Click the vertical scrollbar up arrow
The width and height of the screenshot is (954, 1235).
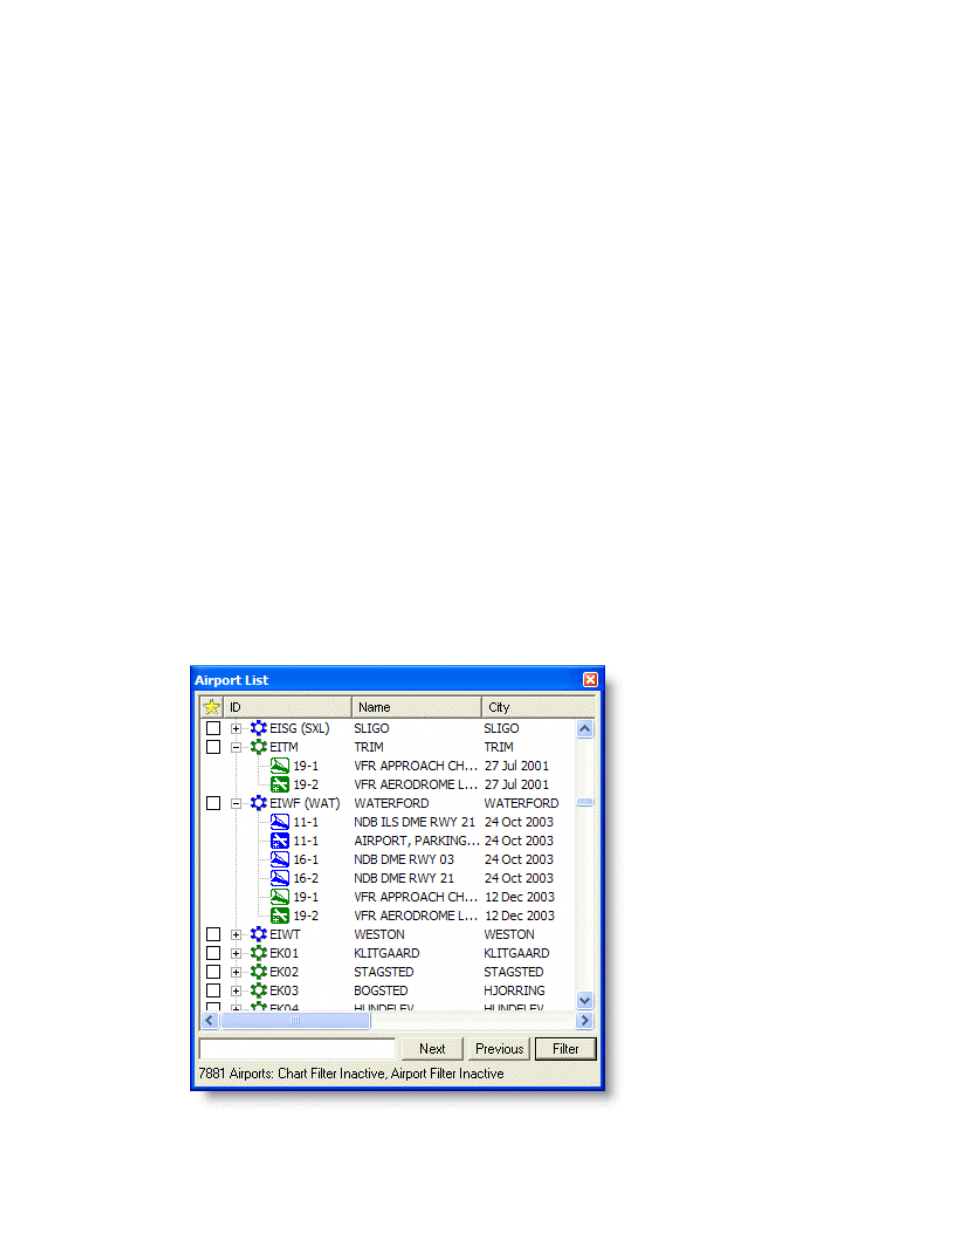(x=585, y=729)
